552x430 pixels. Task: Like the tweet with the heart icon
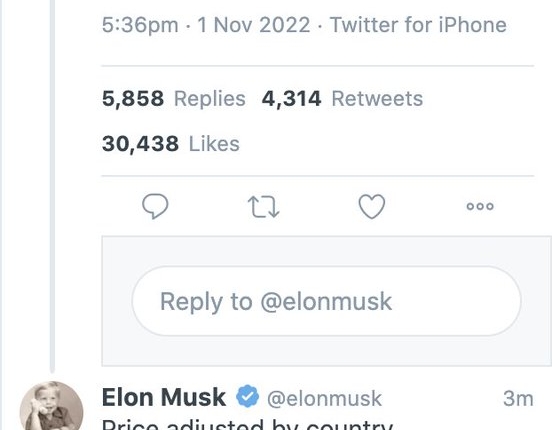372,206
